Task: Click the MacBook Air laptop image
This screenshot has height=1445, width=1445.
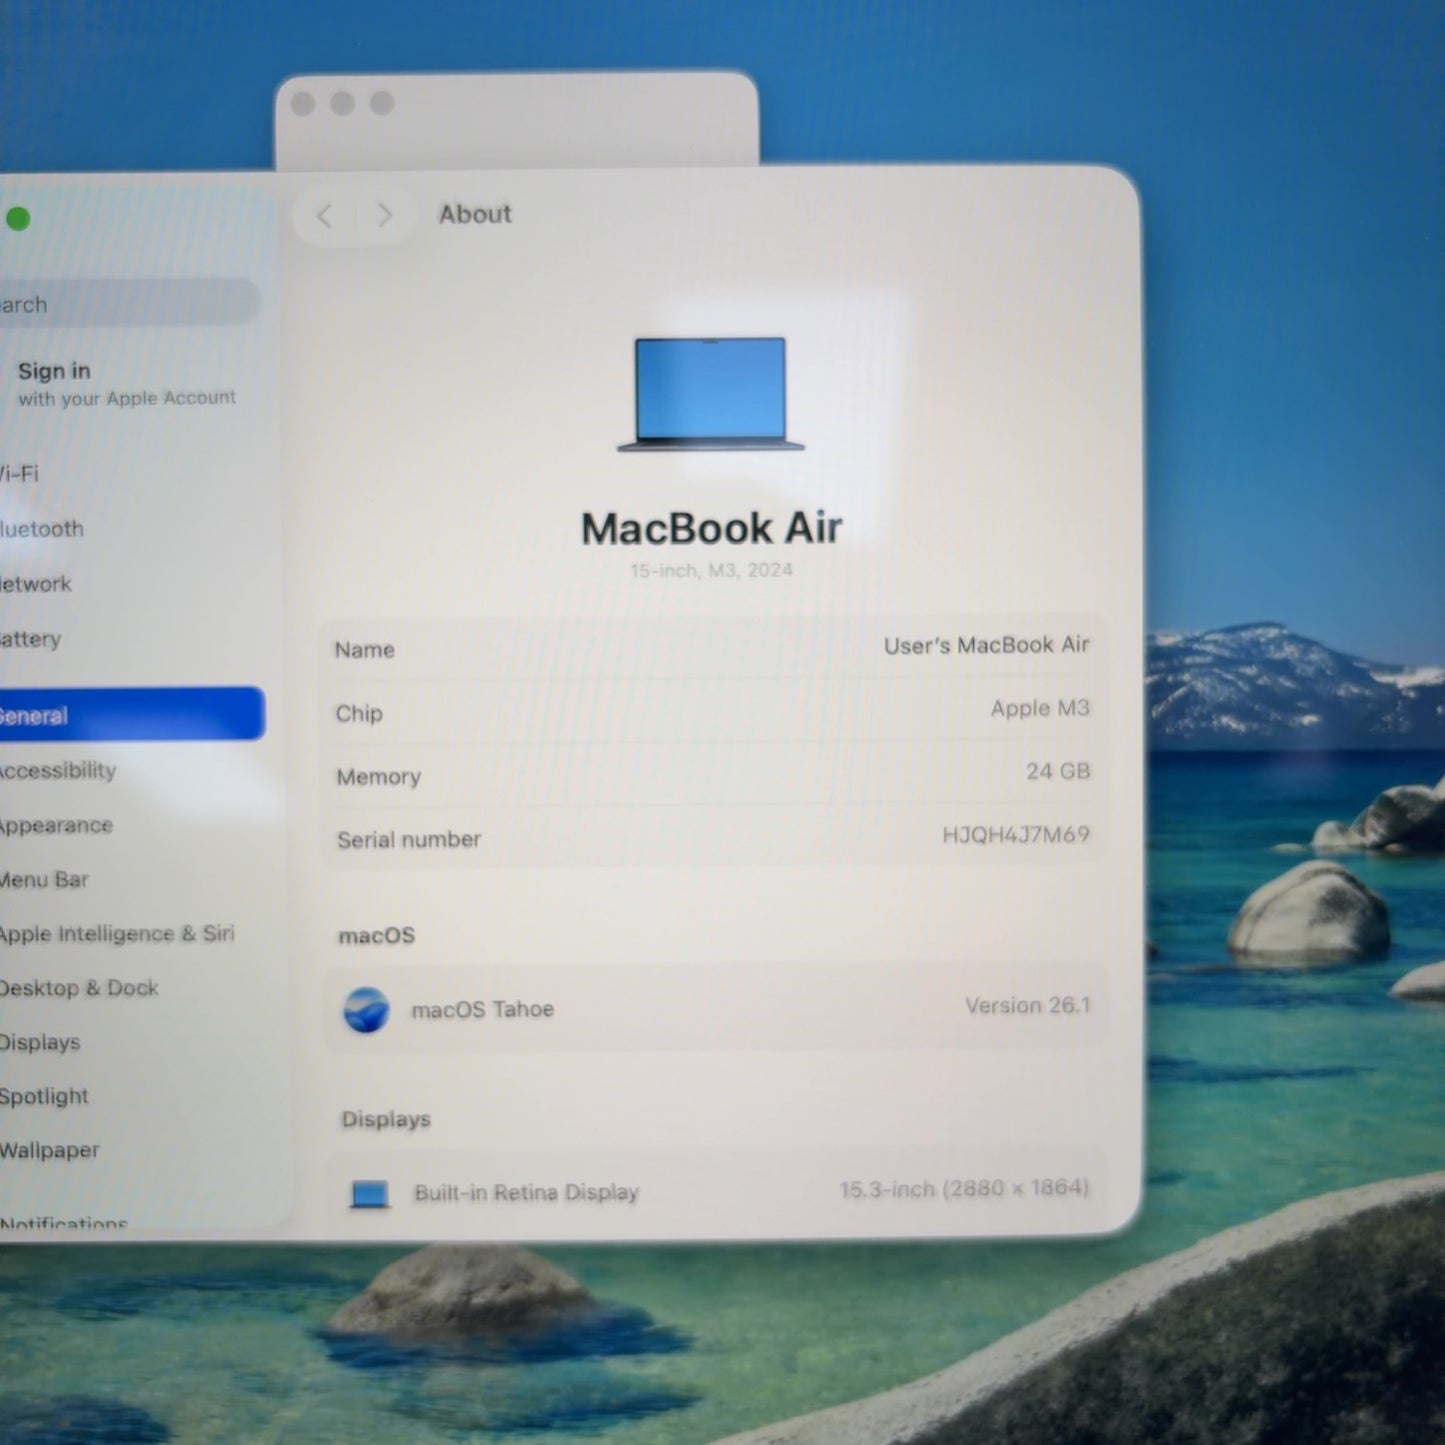Action: 711,393
